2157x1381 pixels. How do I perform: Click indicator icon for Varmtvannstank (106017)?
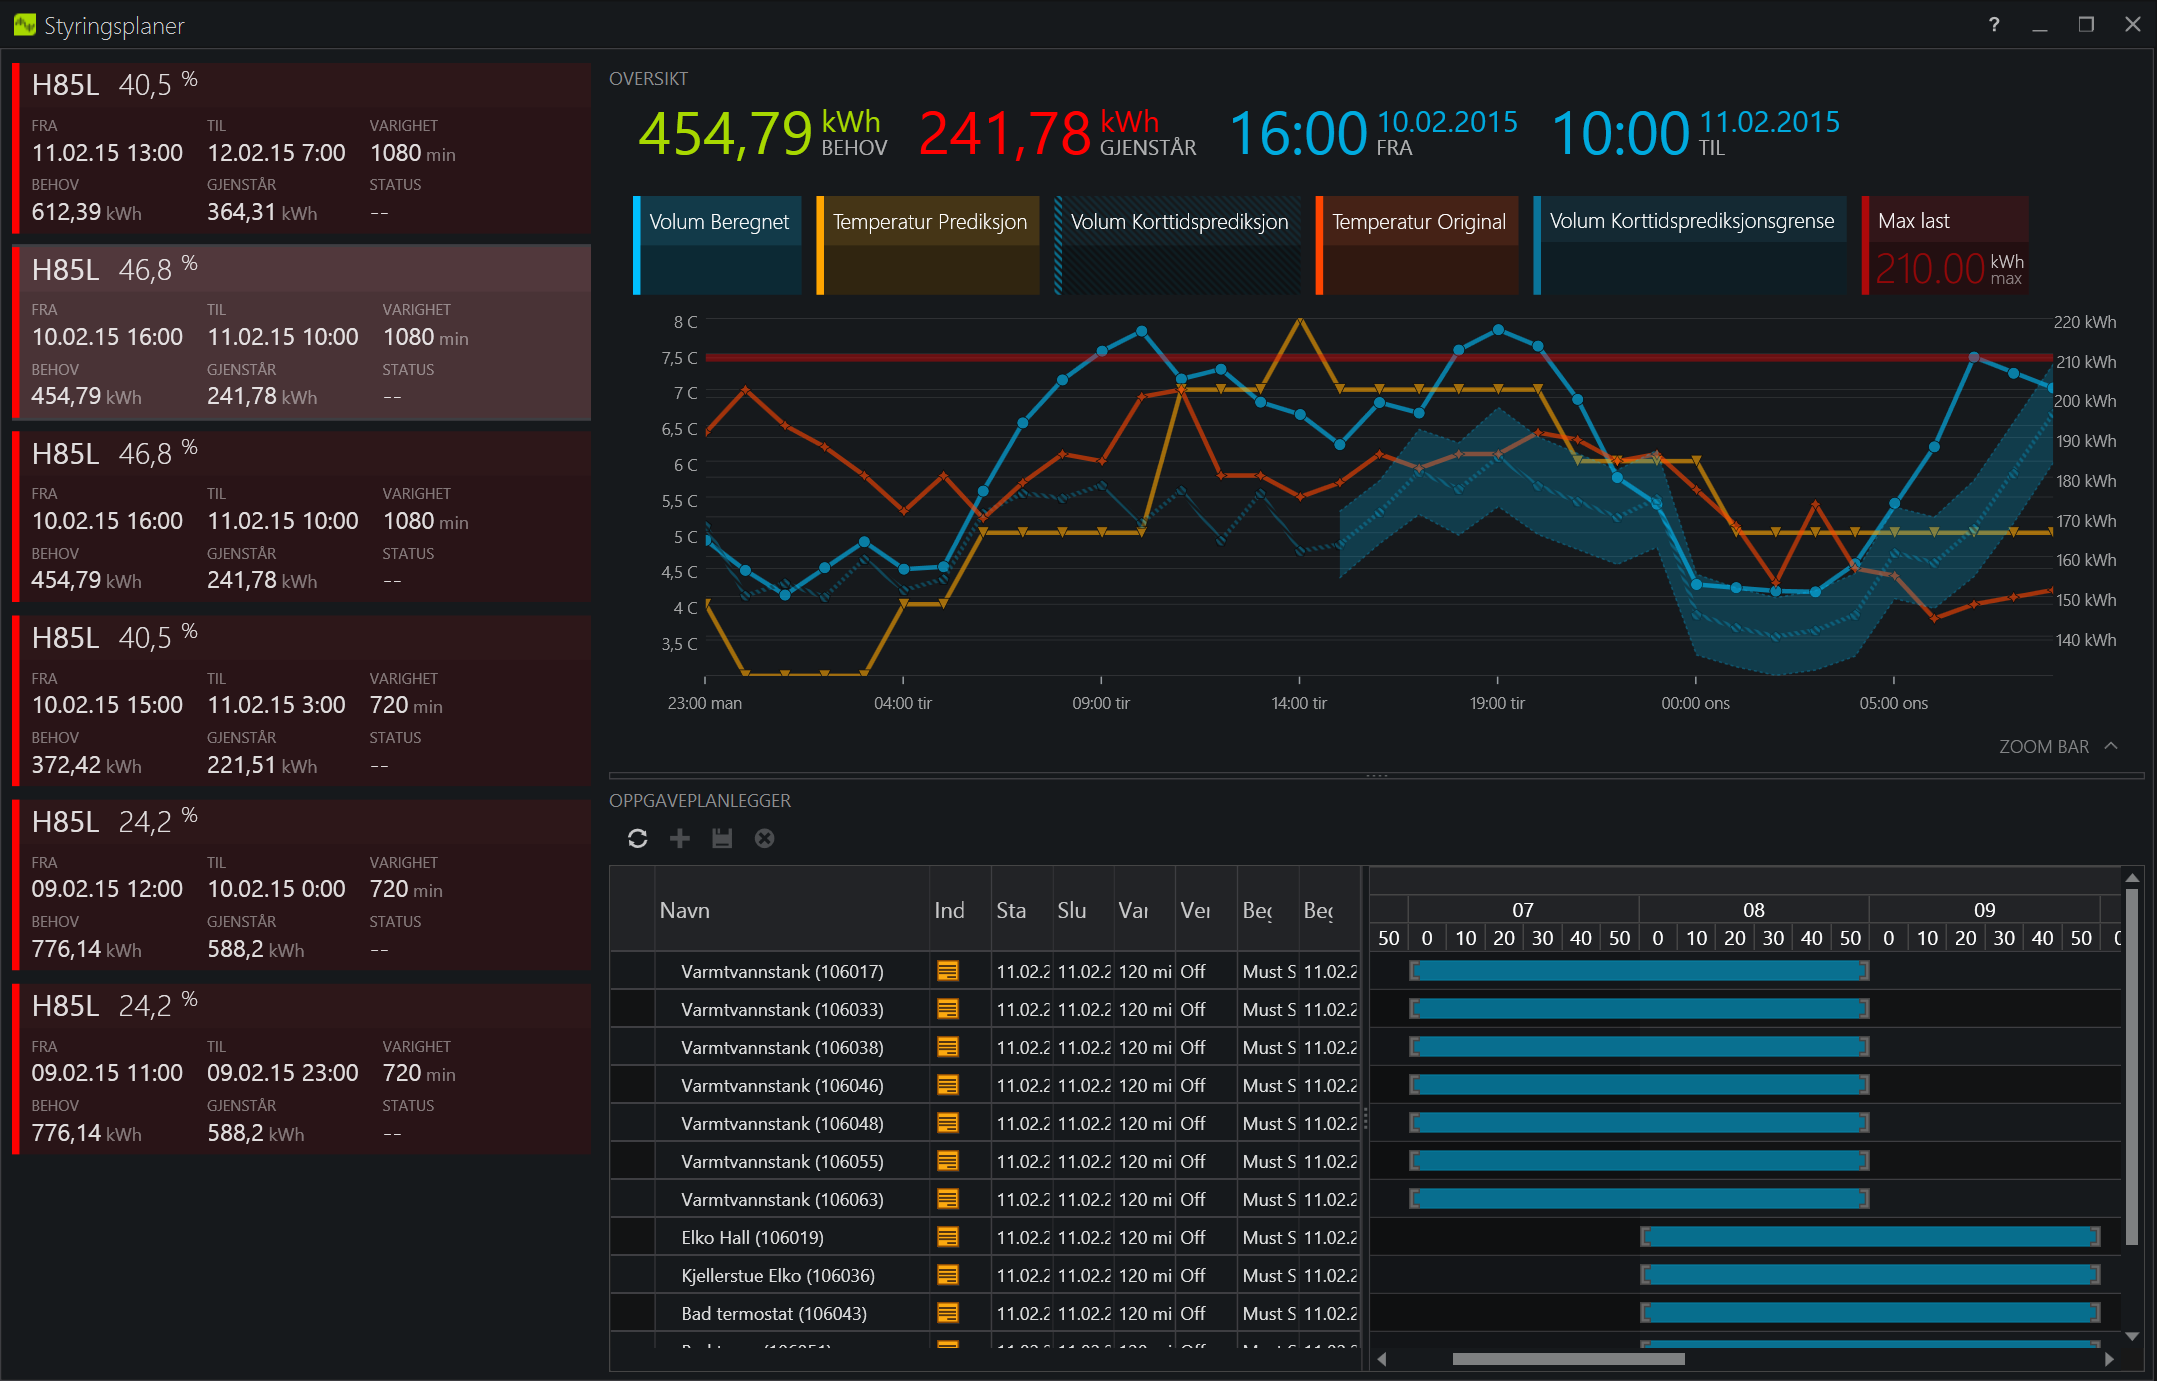(x=948, y=971)
